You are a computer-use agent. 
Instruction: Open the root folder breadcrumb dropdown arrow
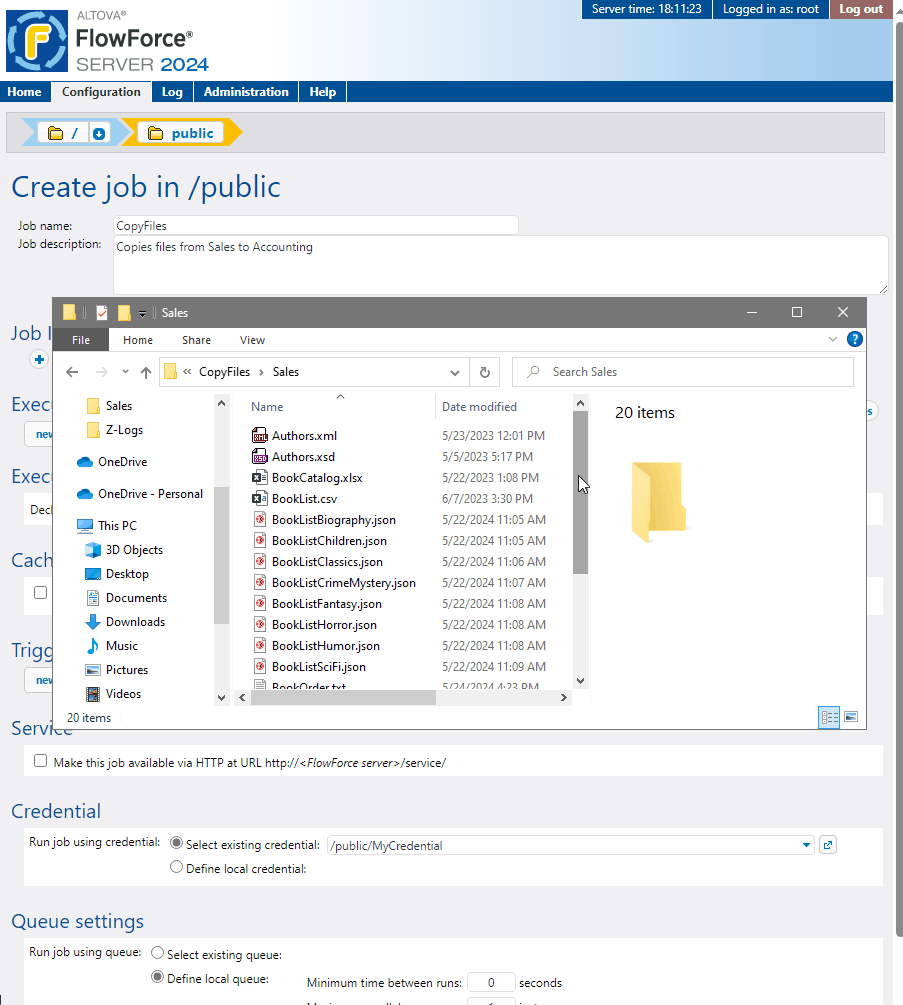99,133
